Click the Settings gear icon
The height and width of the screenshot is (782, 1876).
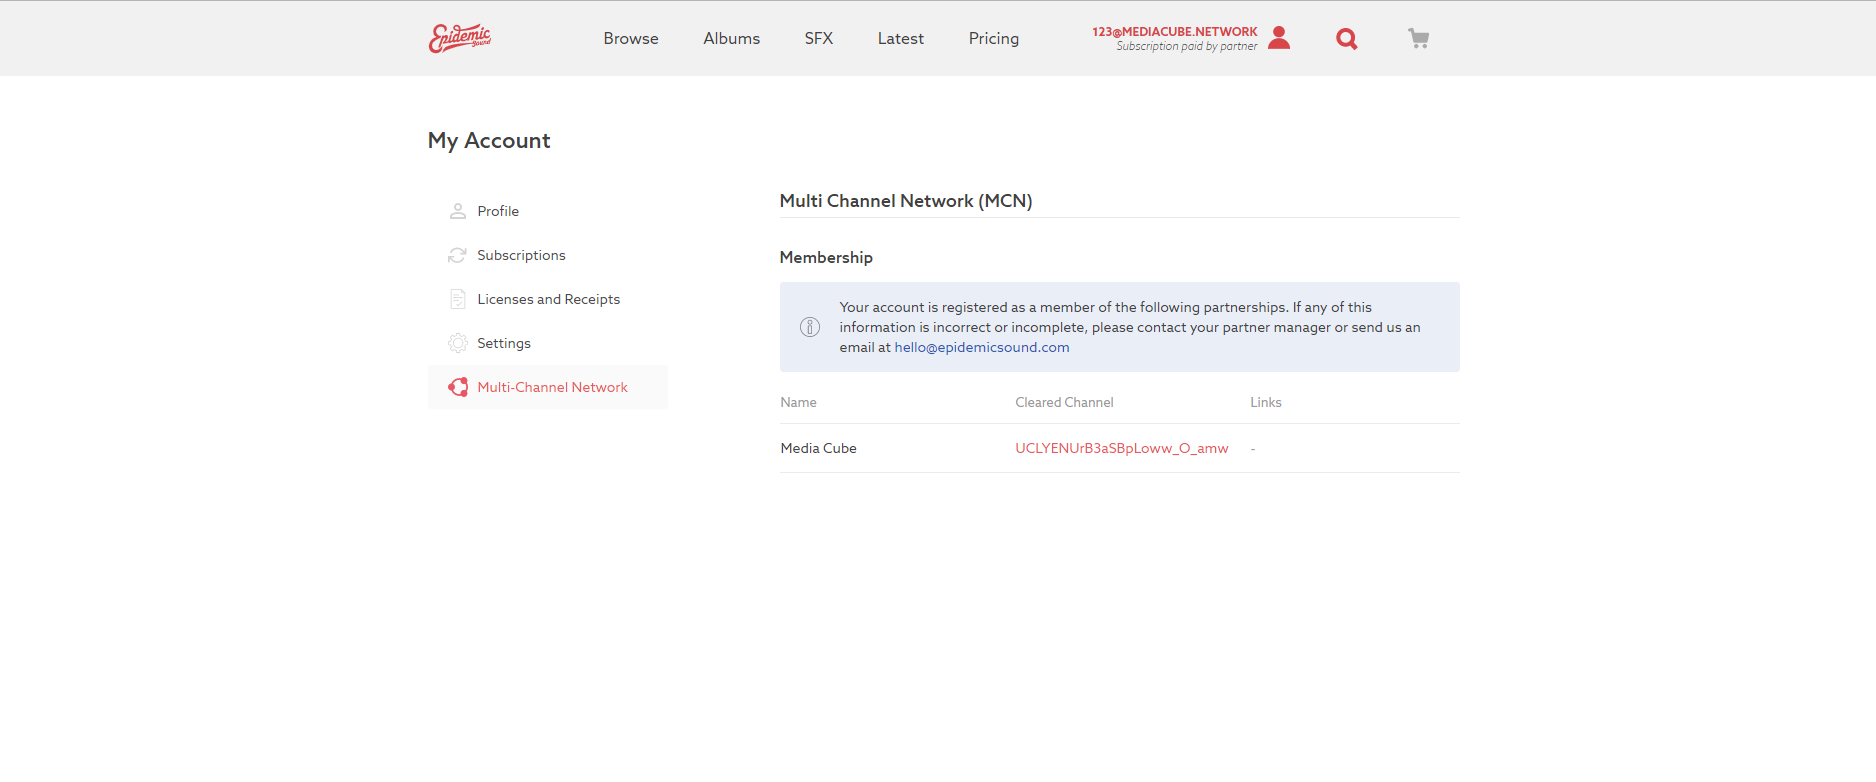click(458, 343)
